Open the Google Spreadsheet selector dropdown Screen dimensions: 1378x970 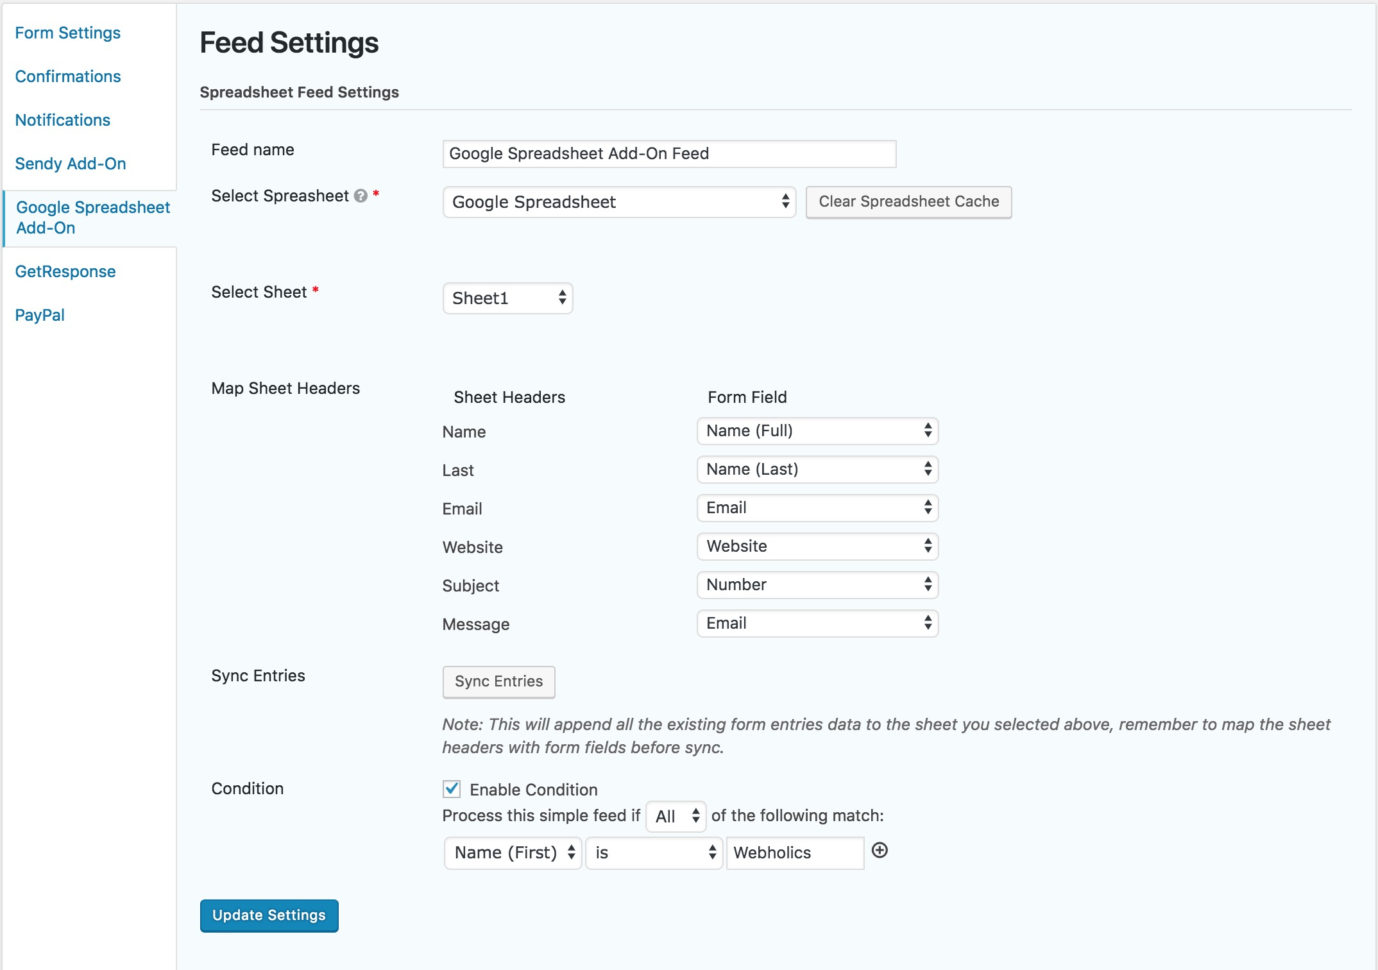617,202
